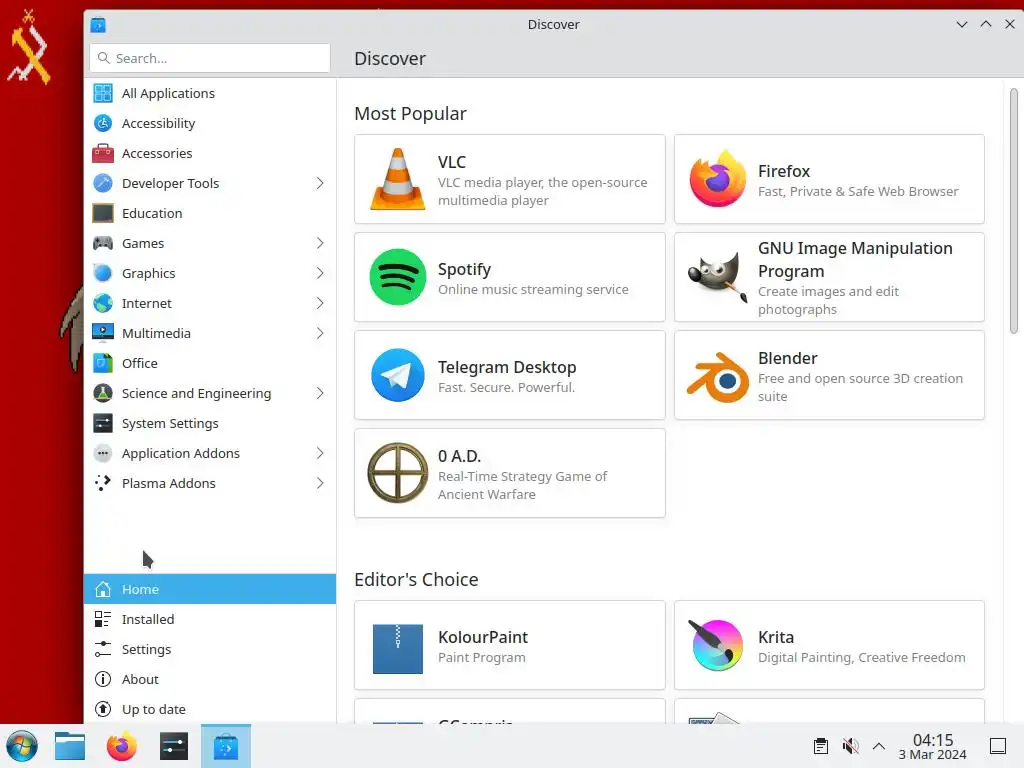Click the Developer Tools category icon

point(103,183)
